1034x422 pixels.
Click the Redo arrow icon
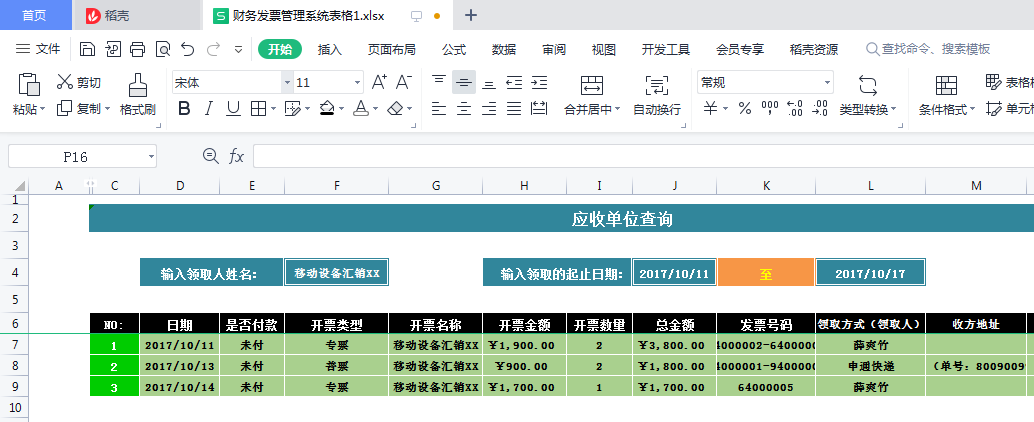coord(213,49)
